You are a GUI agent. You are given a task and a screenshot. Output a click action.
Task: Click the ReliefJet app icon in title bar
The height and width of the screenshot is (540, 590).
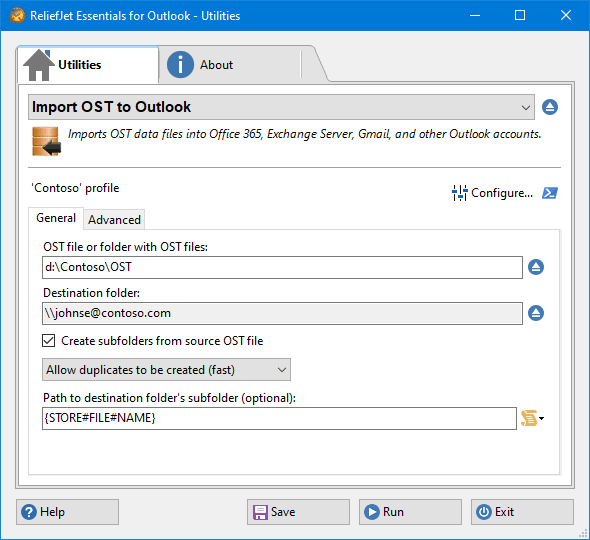17,15
